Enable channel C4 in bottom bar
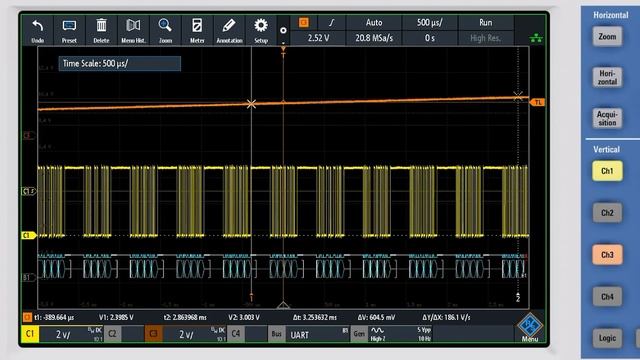 (236, 334)
